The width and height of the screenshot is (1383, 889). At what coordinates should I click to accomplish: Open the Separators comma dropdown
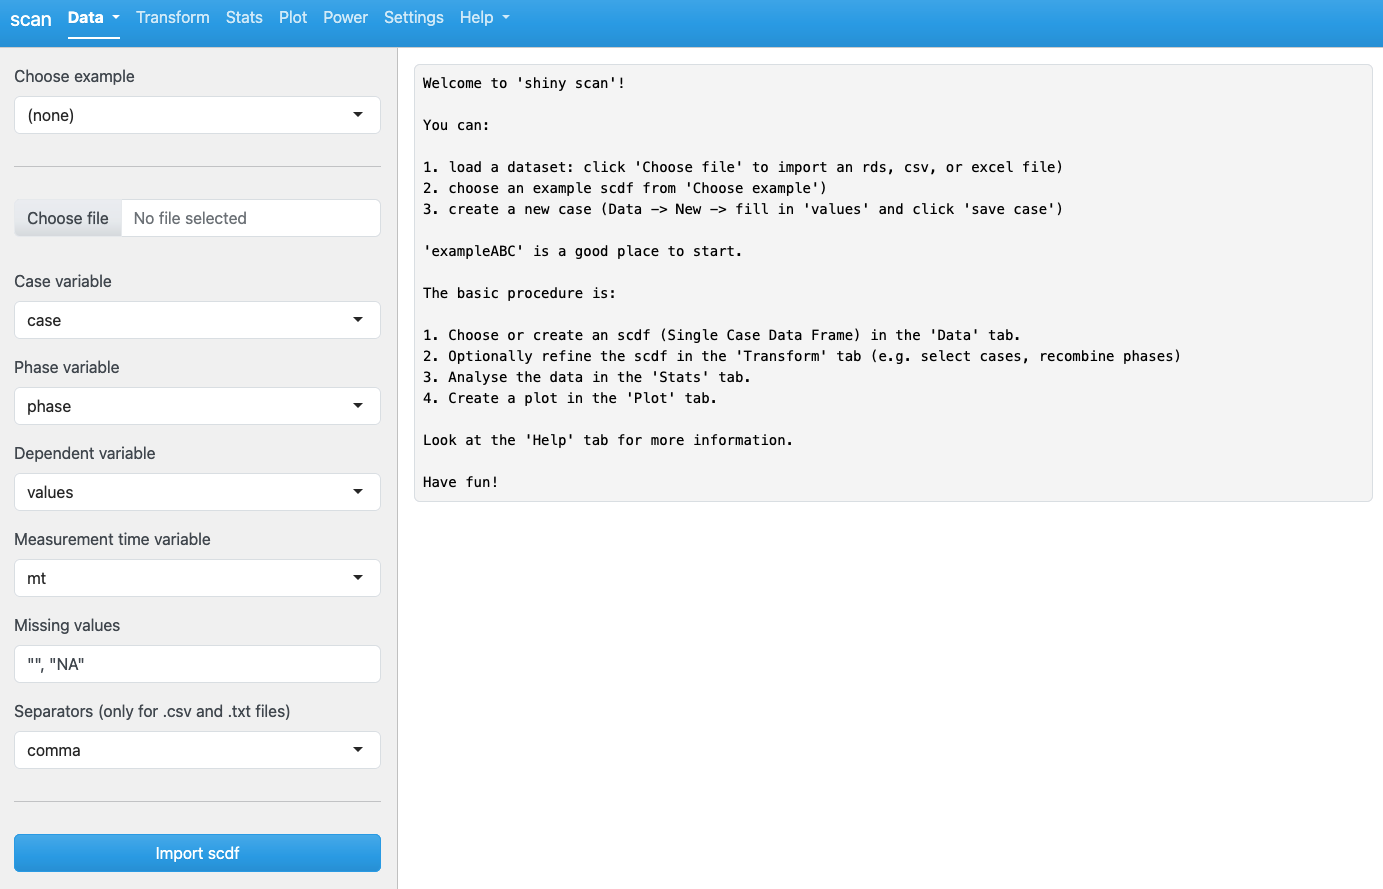[197, 750]
